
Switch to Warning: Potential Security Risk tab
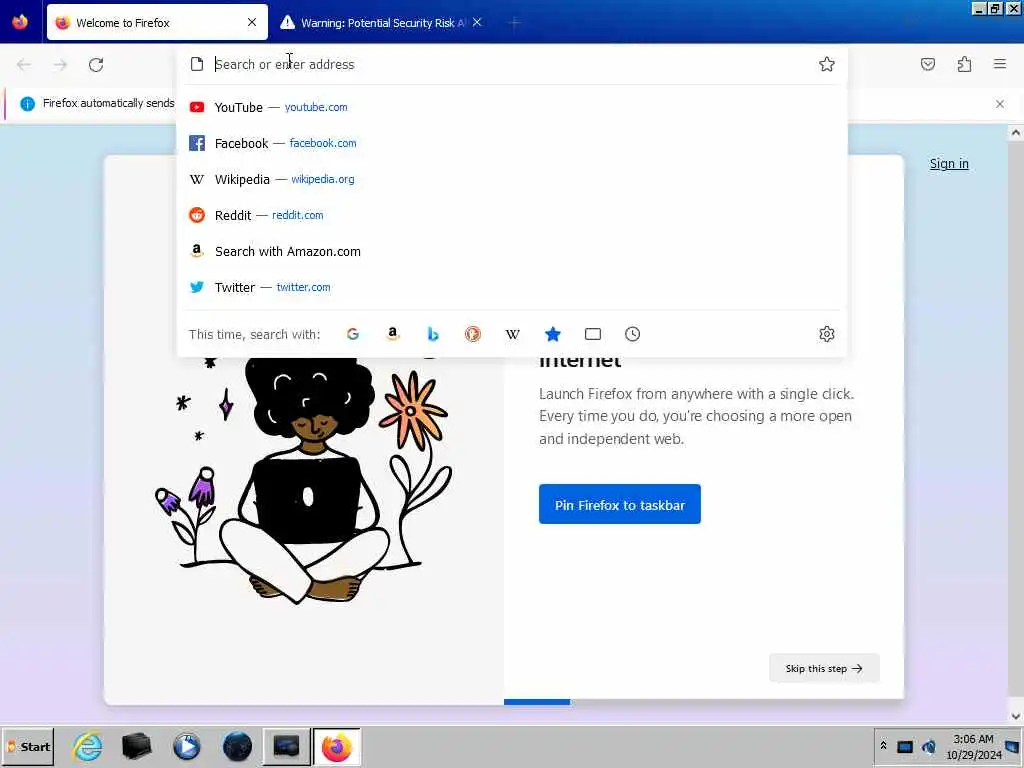(x=382, y=23)
